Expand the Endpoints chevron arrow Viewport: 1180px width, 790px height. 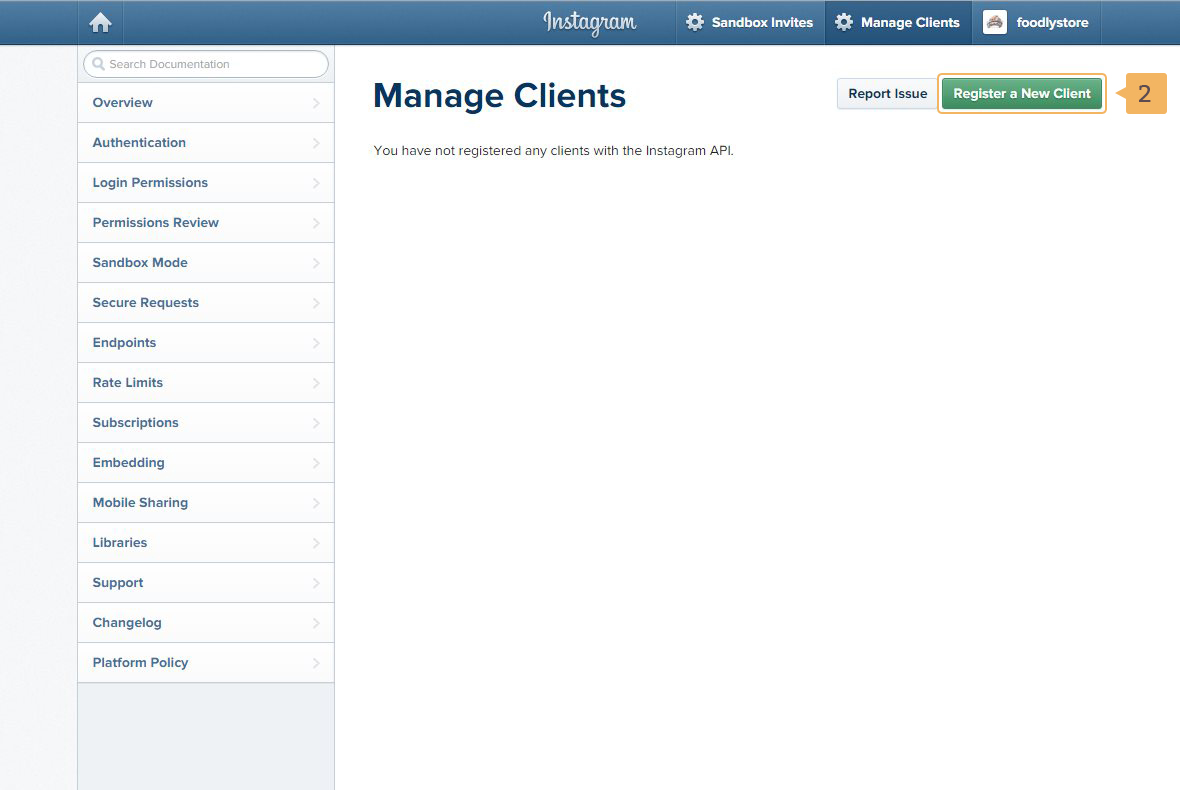point(316,343)
